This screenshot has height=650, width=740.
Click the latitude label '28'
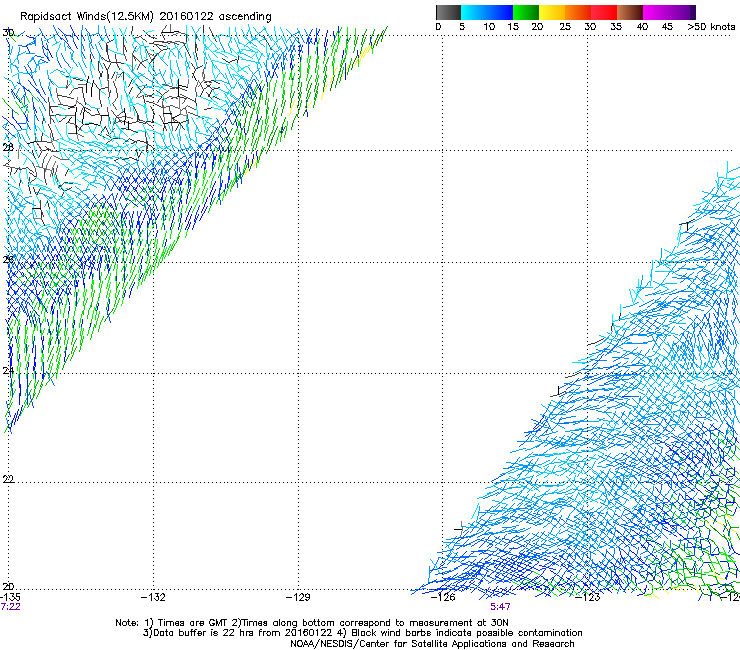[8, 148]
